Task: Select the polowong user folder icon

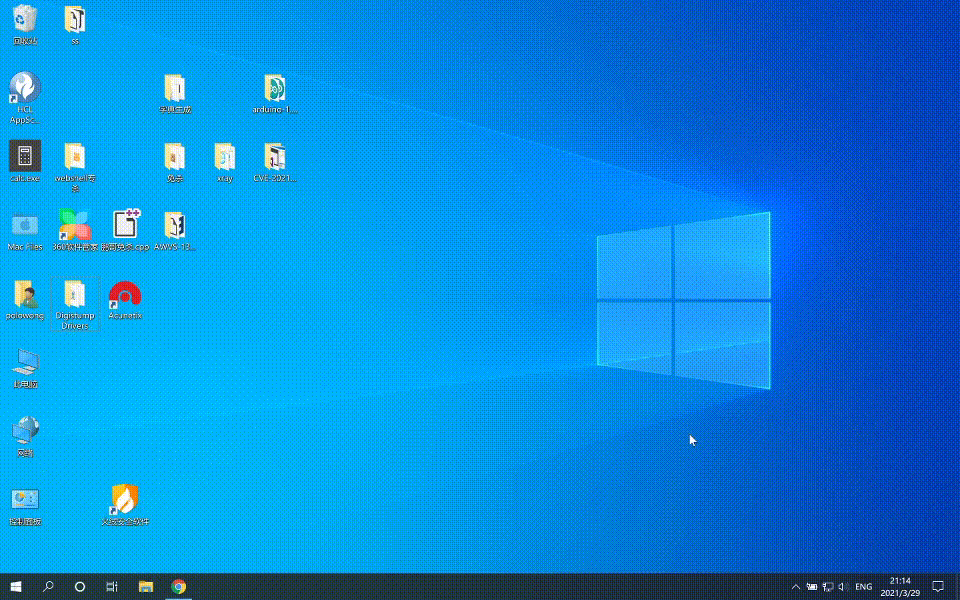Action: (x=25, y=299)
